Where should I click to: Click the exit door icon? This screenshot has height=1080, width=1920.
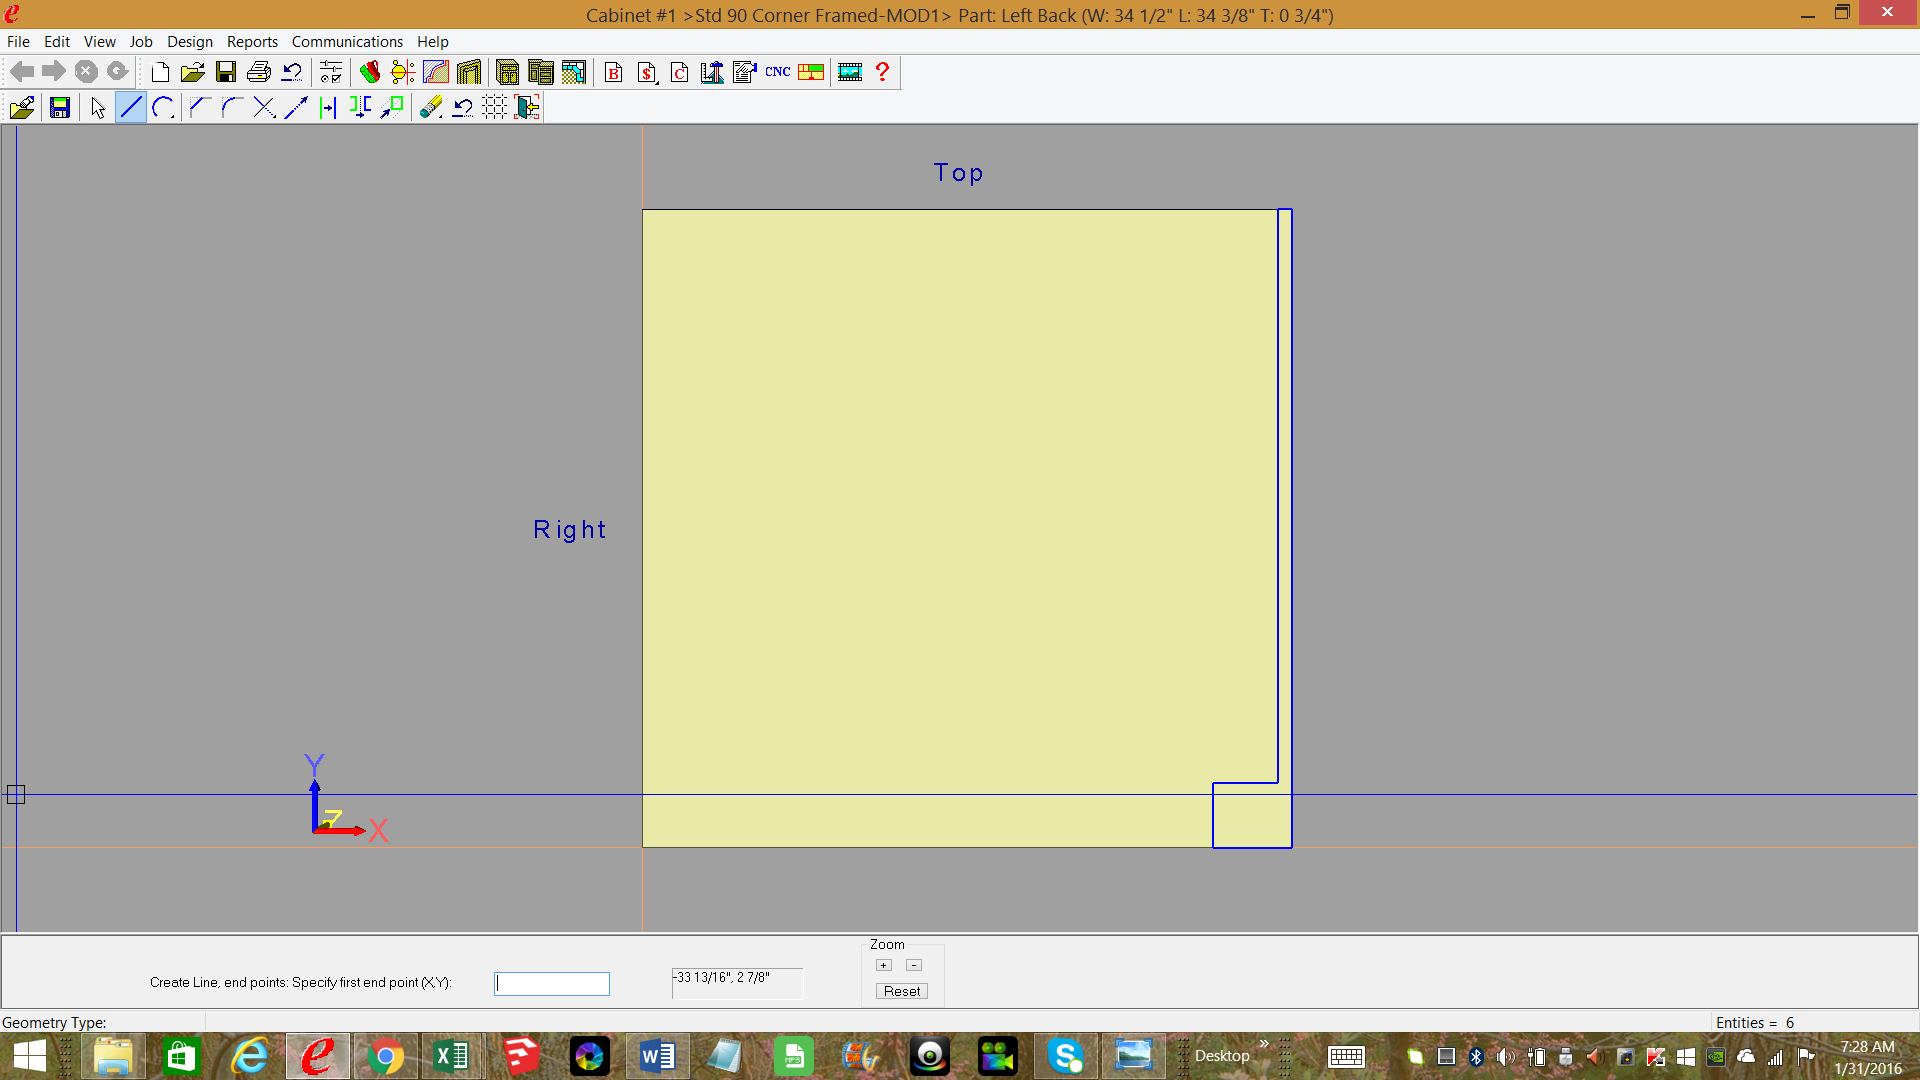click(x=527, y=107)
